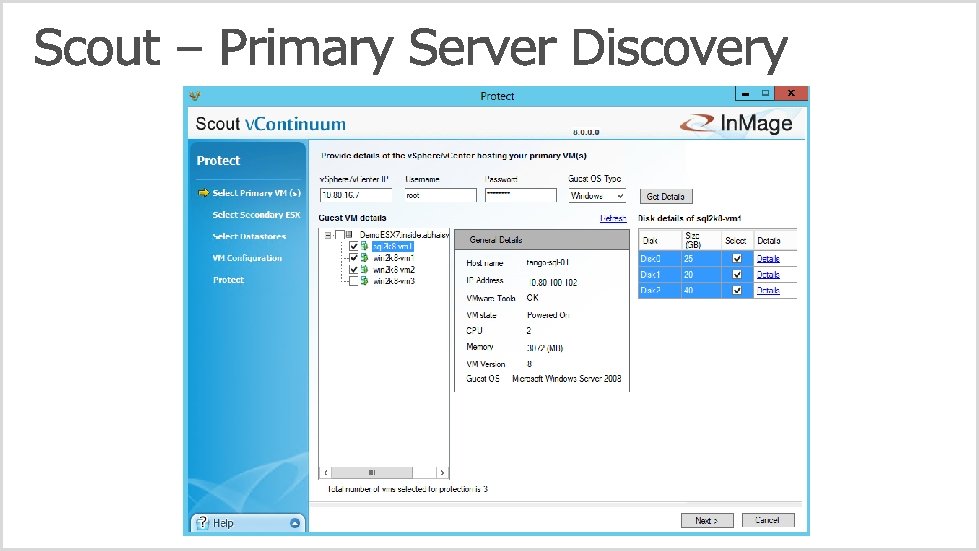Screen dimensions: 979x551
Task: Click the IP Address value 10.80.100.102
Action: (x=553, y=283)
